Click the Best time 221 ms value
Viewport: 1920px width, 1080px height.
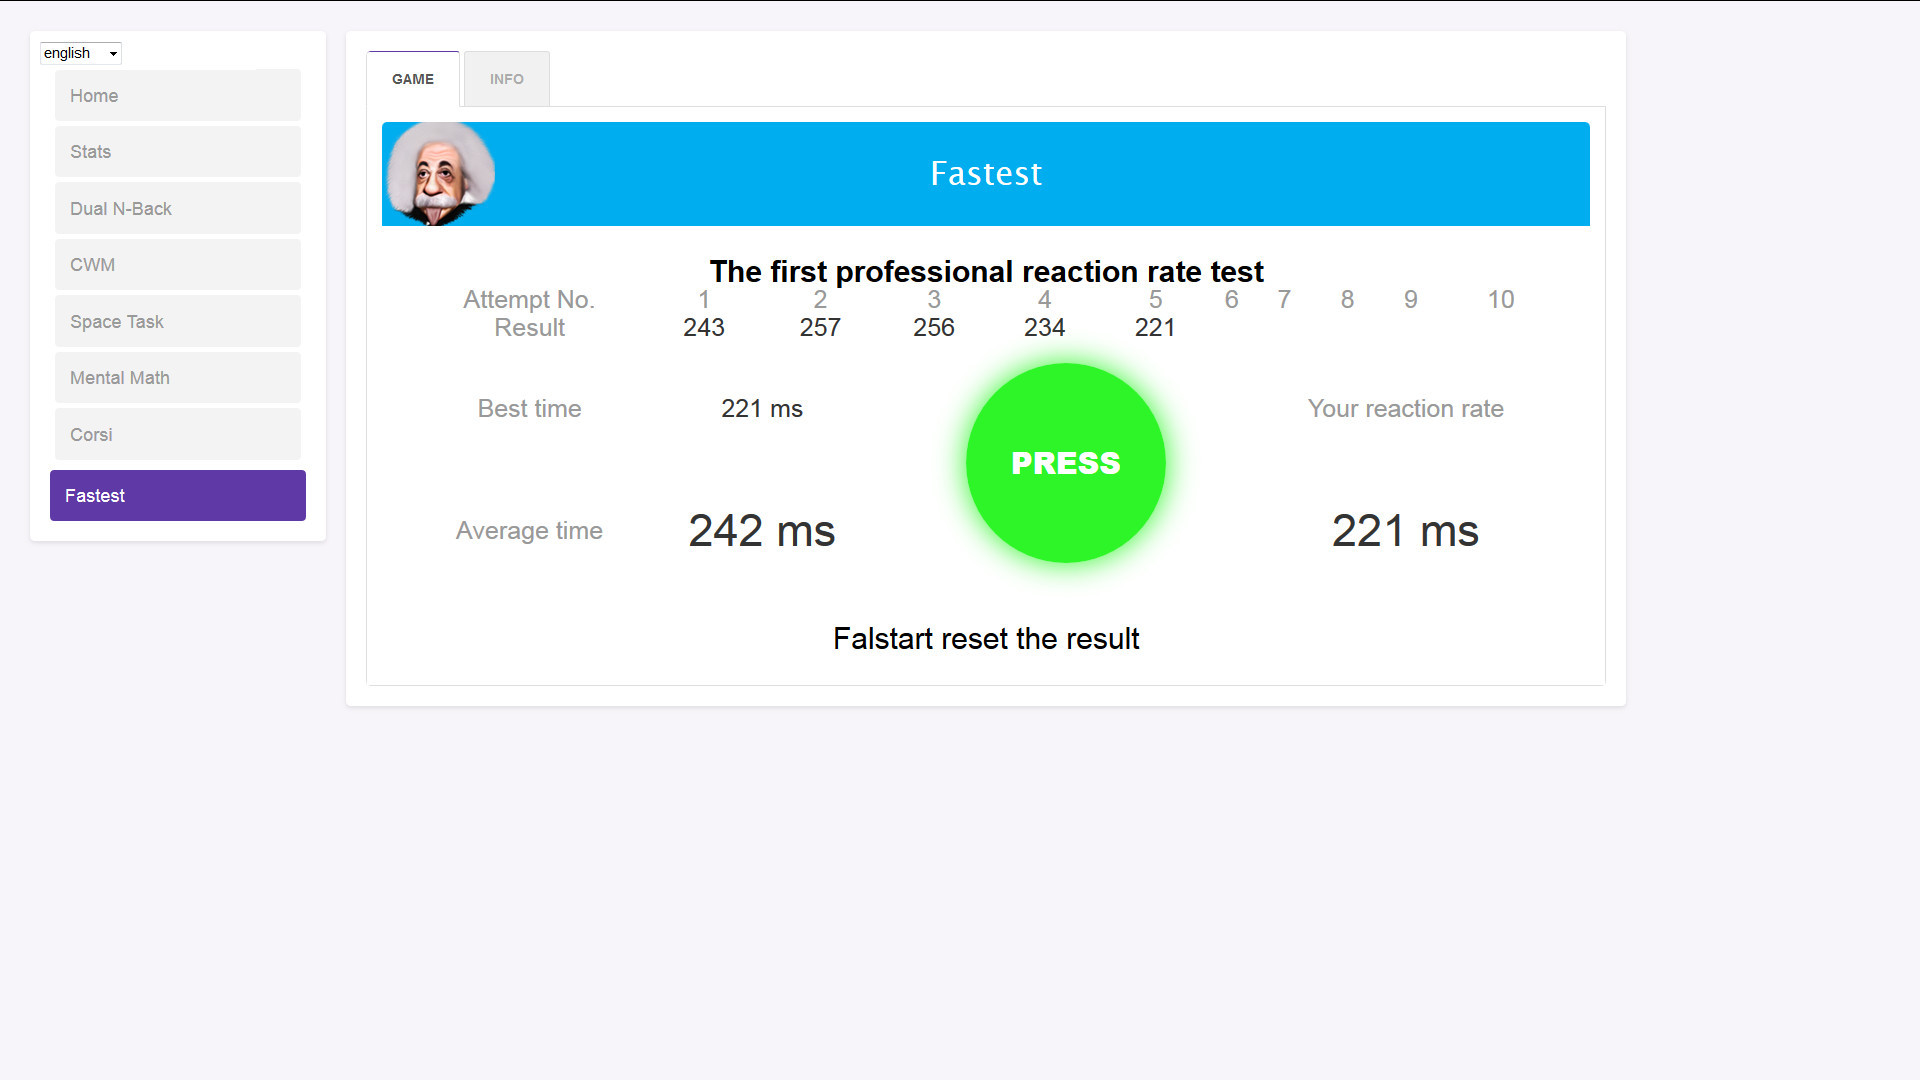click(762, 409)
